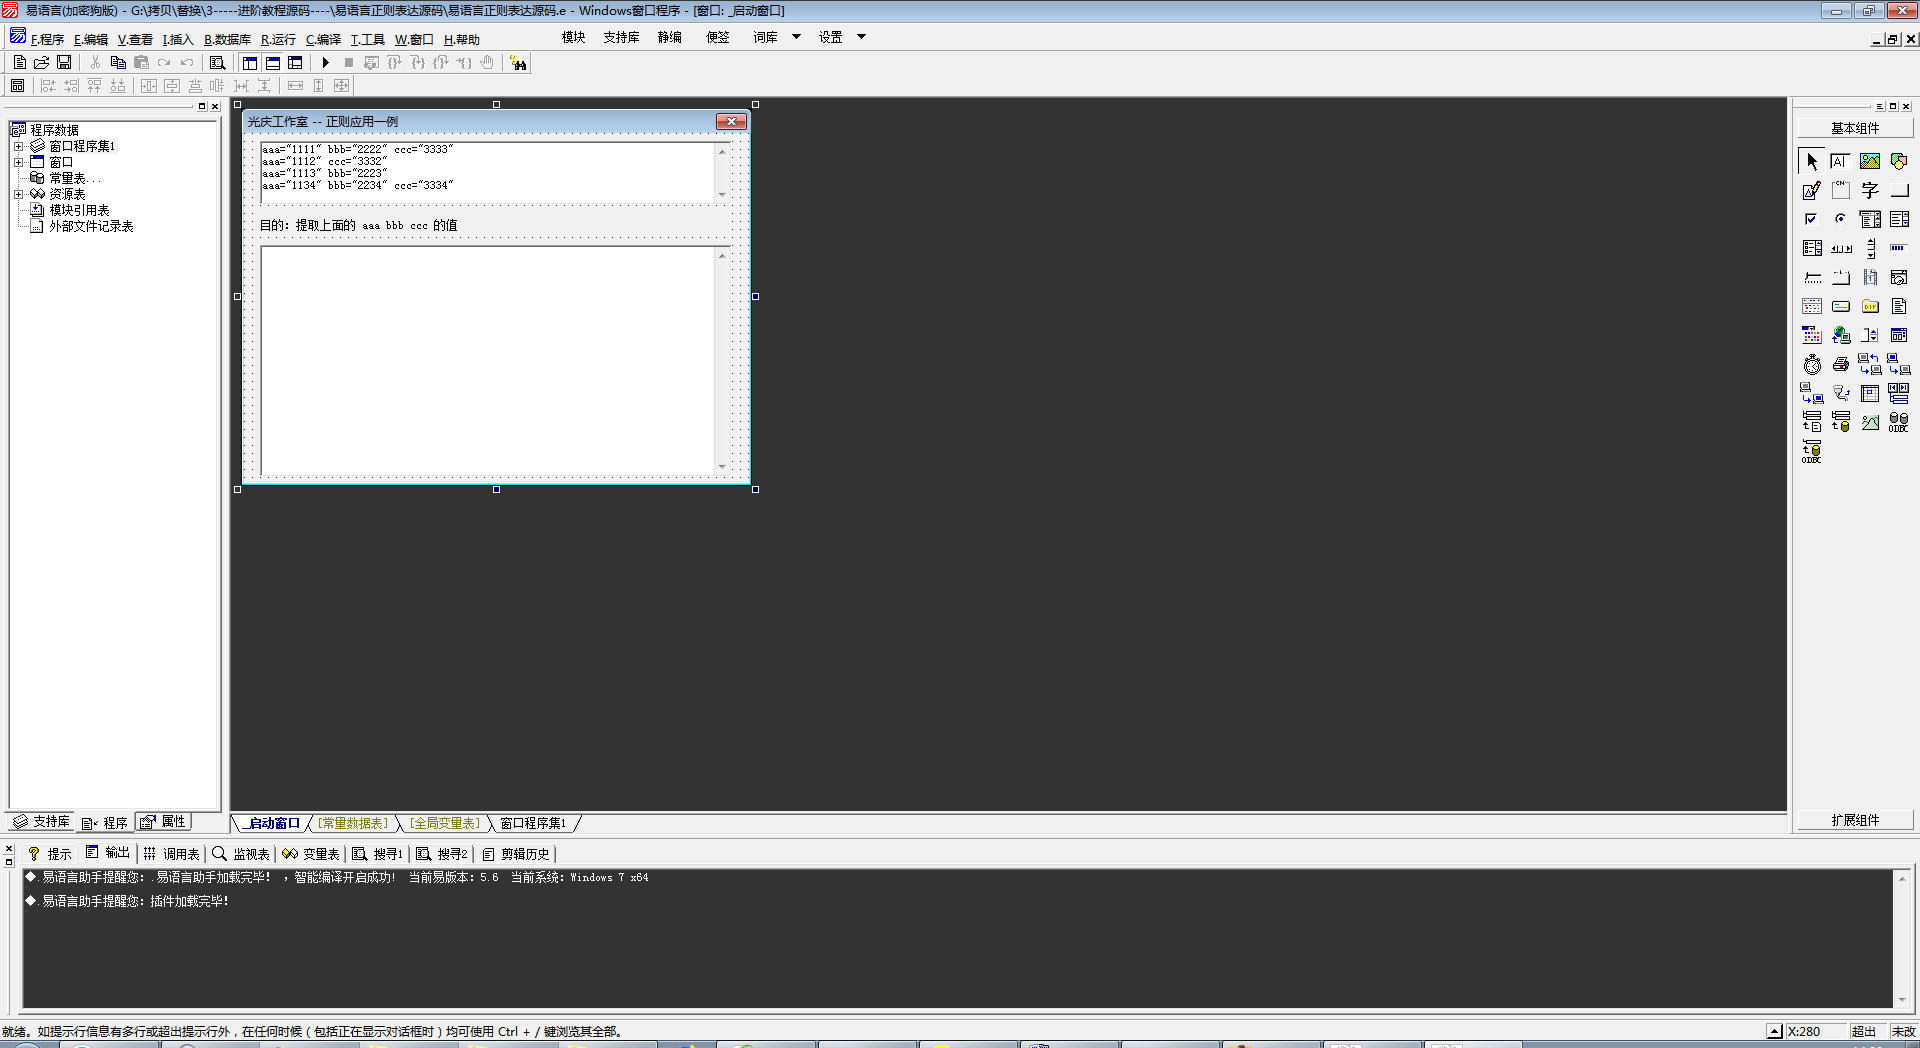Click the Find magnifier toolbar icon
Image resolution: width=1920 pixels, height=1048 pixels.
pyautogui.click(x=217, y=62)
